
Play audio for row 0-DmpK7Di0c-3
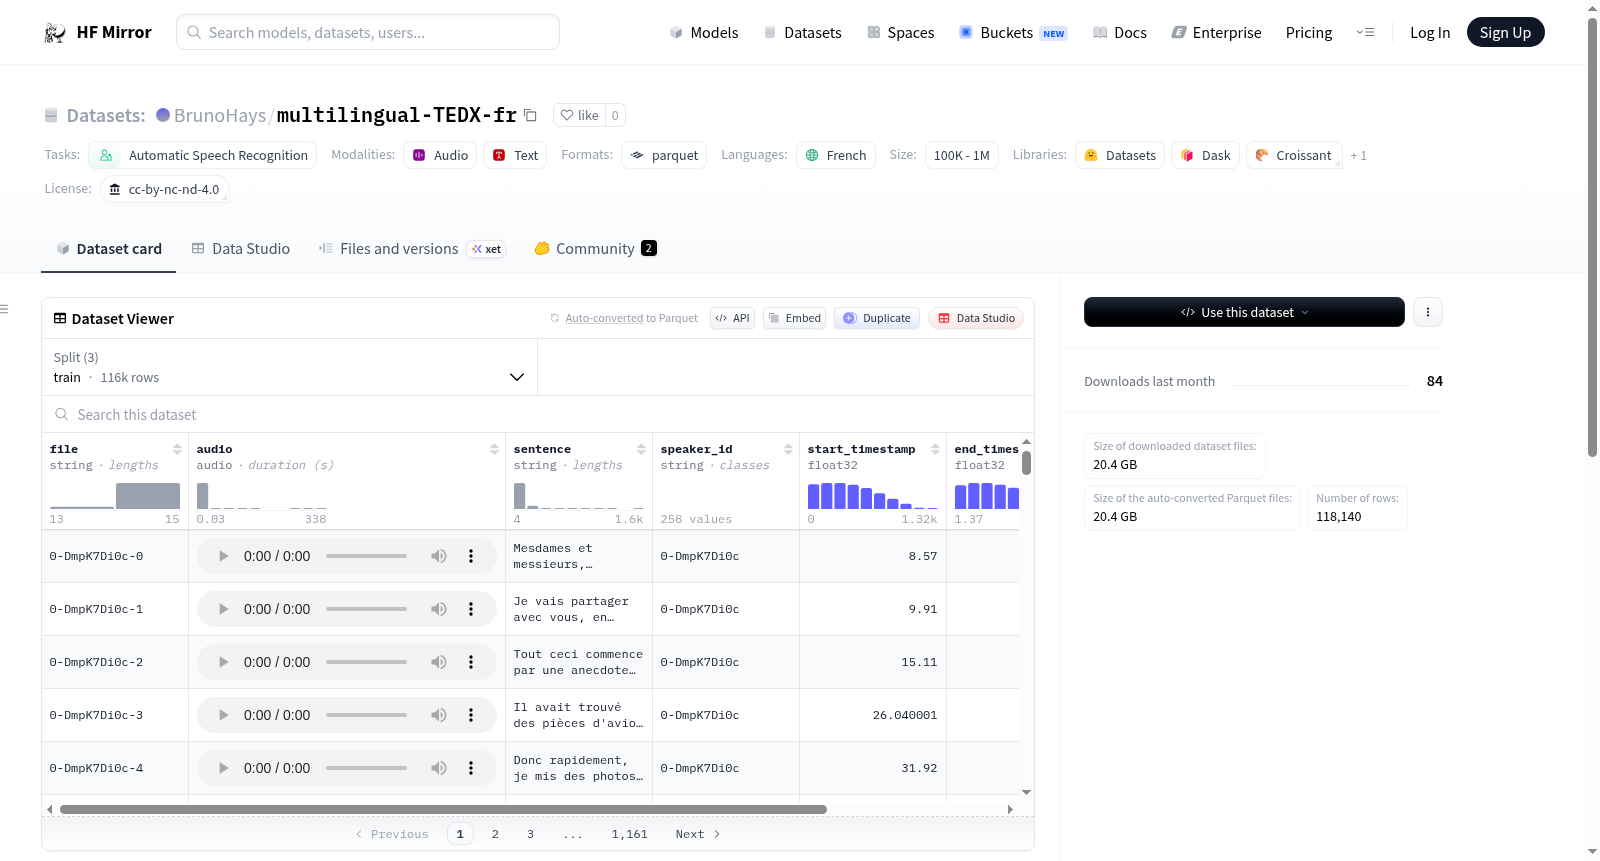tap(223, 715)
